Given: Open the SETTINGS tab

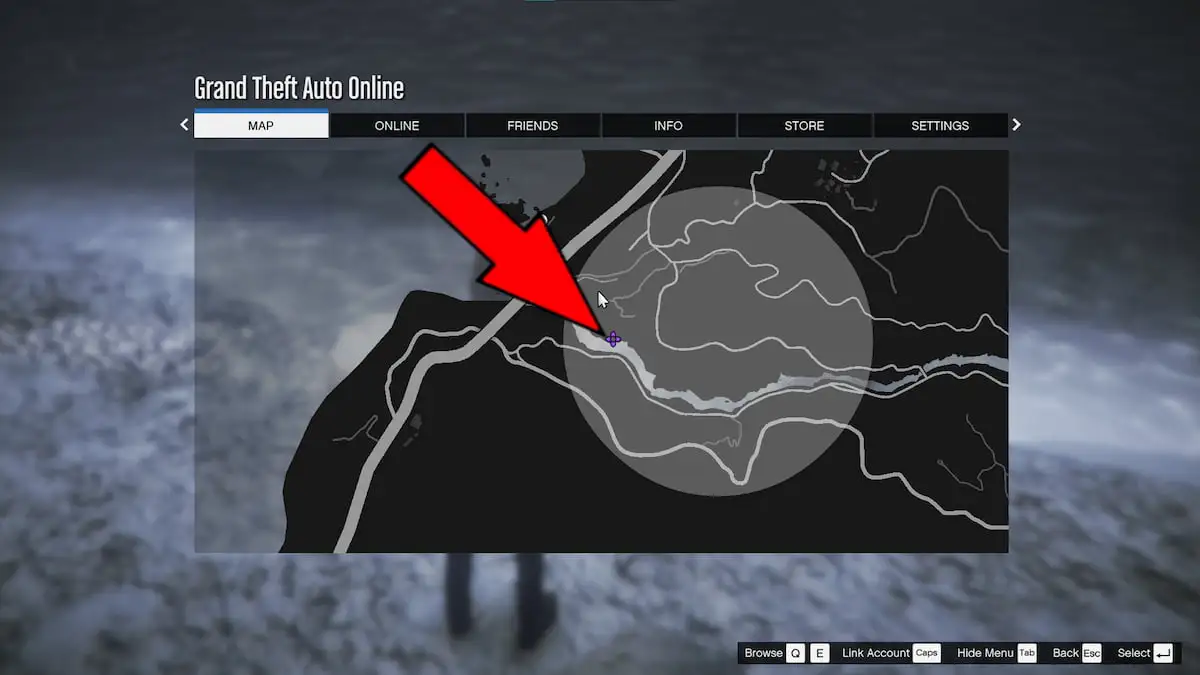Looking at the screenshot, I should [x=940, y=125].
